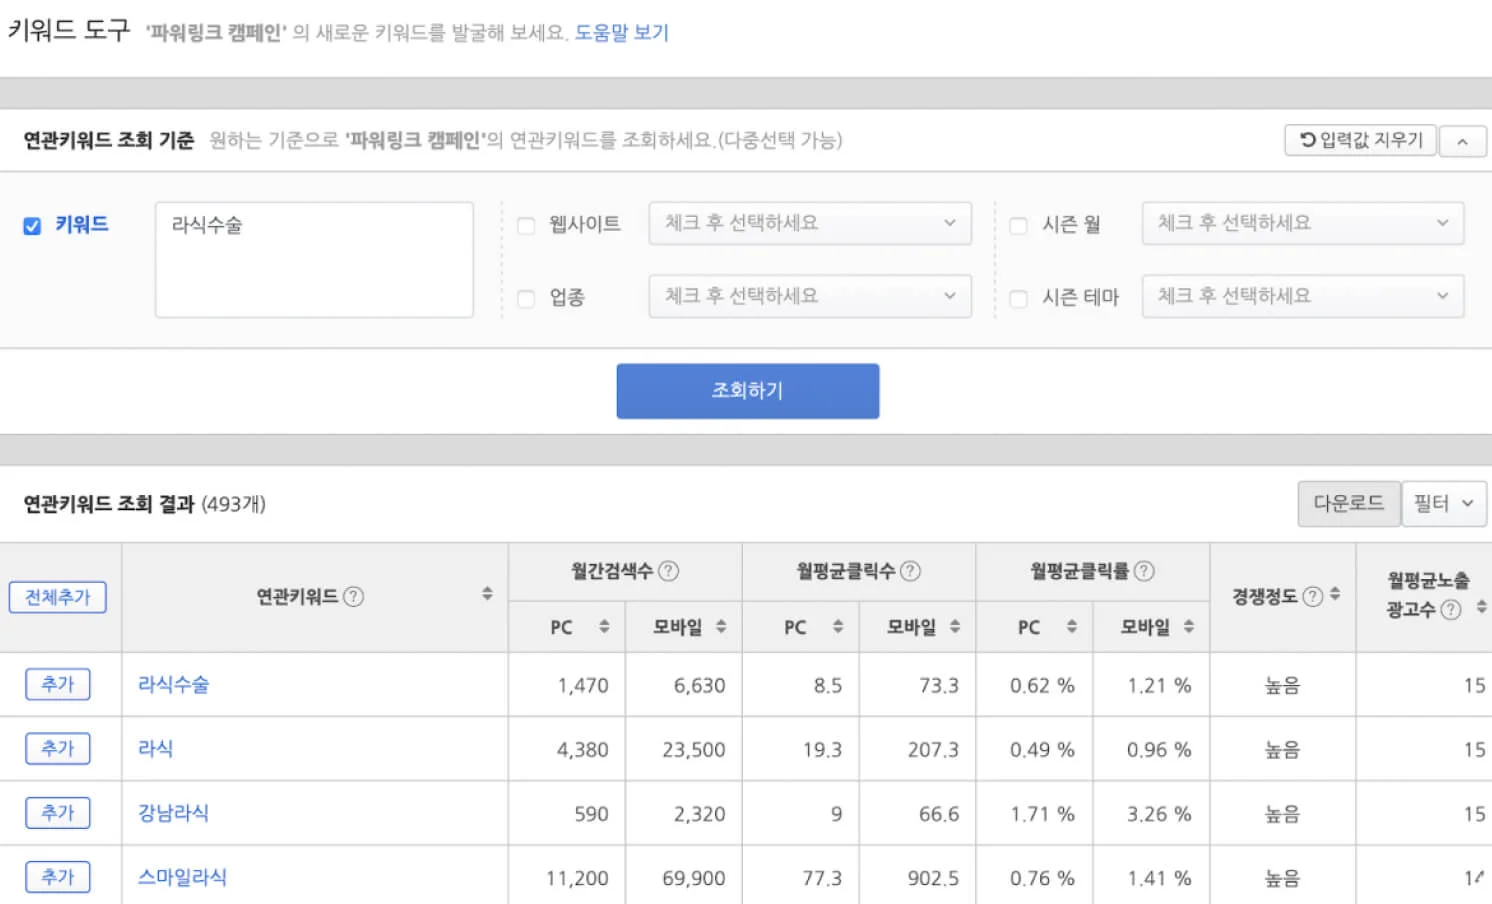Sort by 연관키워드 column arrows
1492x904 pixels.
coord(487,594)
